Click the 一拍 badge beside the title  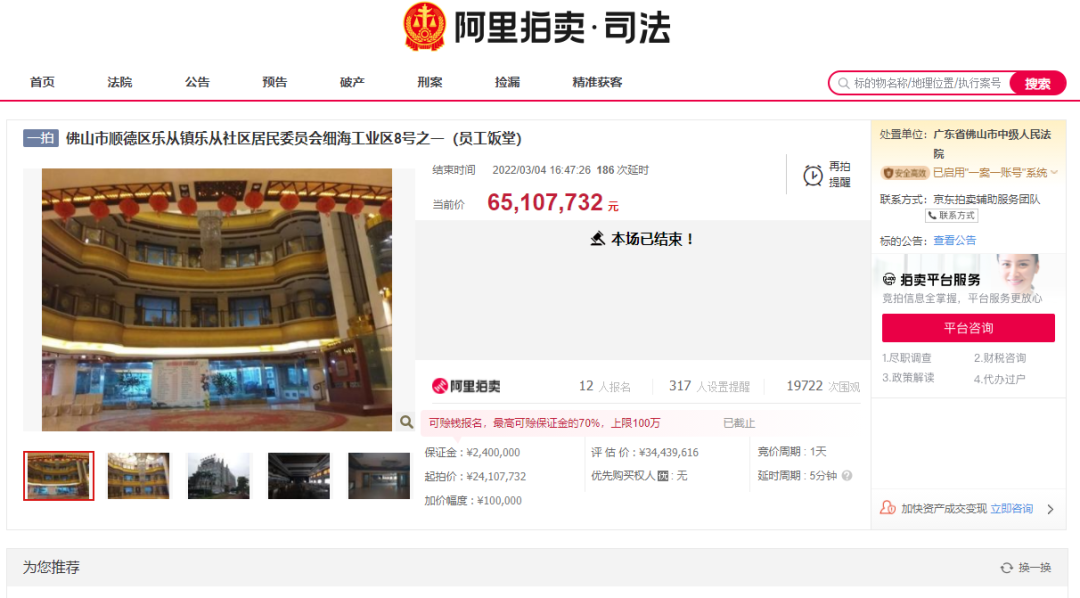click(41, 138)
